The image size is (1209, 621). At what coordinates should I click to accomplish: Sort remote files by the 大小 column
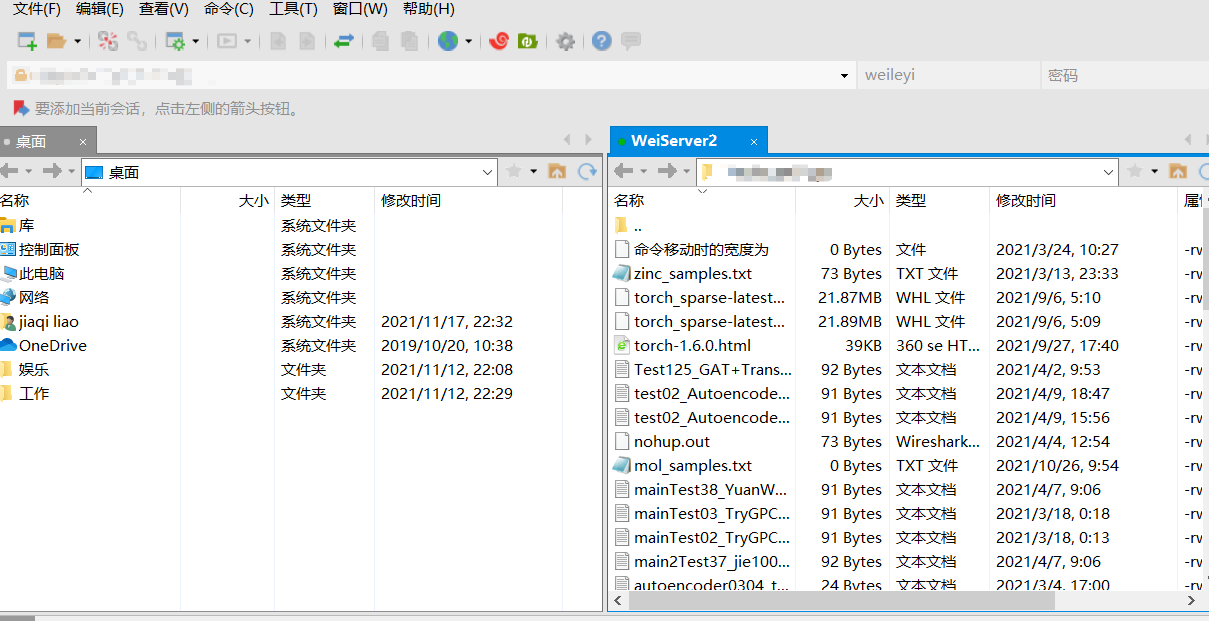(868, 200)
